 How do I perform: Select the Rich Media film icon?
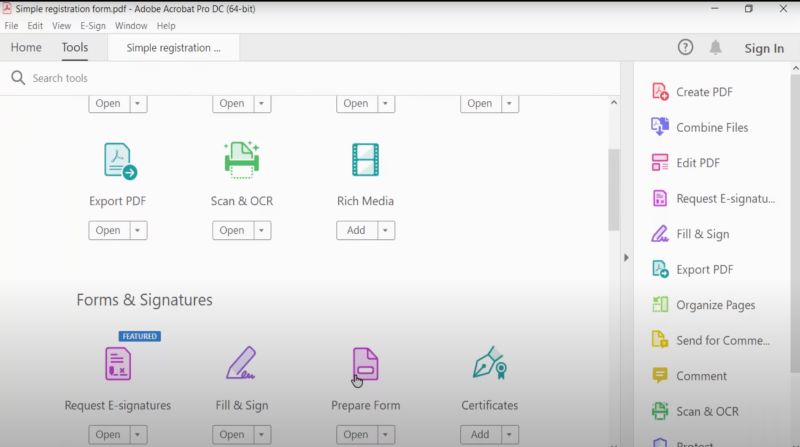pyautogui.click(x=365, y=160)
